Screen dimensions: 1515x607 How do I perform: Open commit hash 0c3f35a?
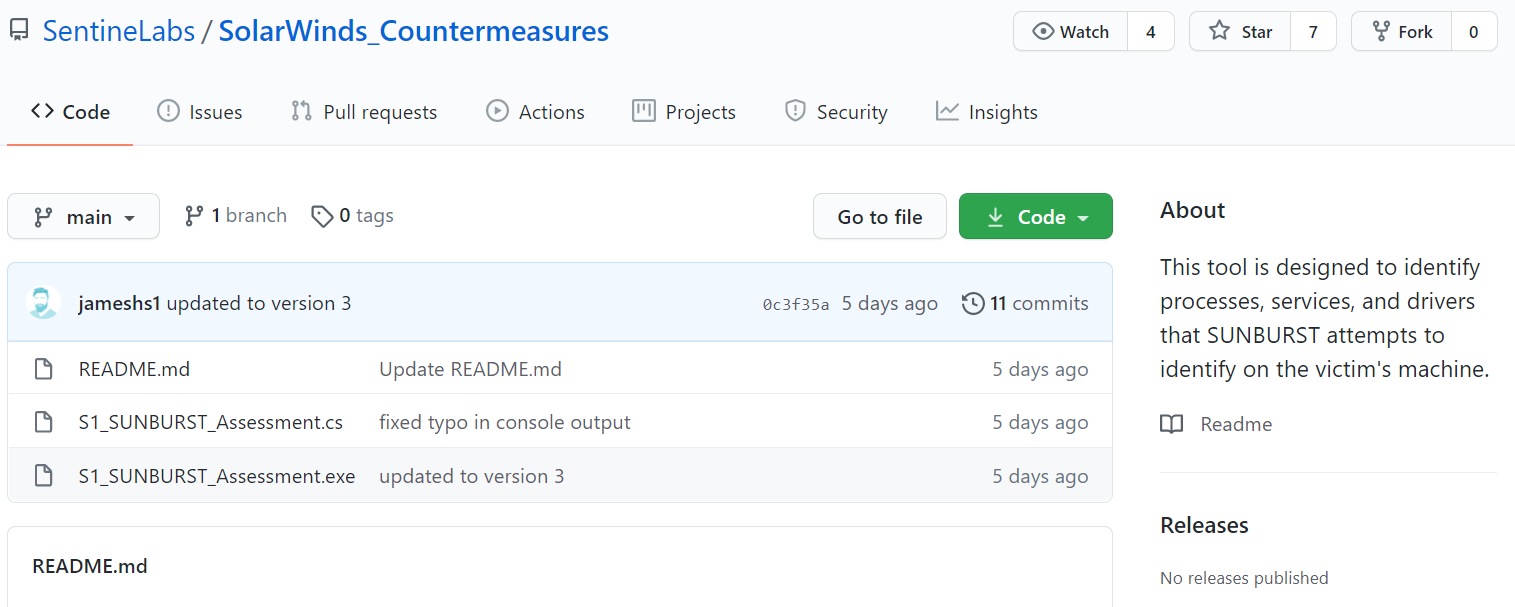[x=795, y=305]
